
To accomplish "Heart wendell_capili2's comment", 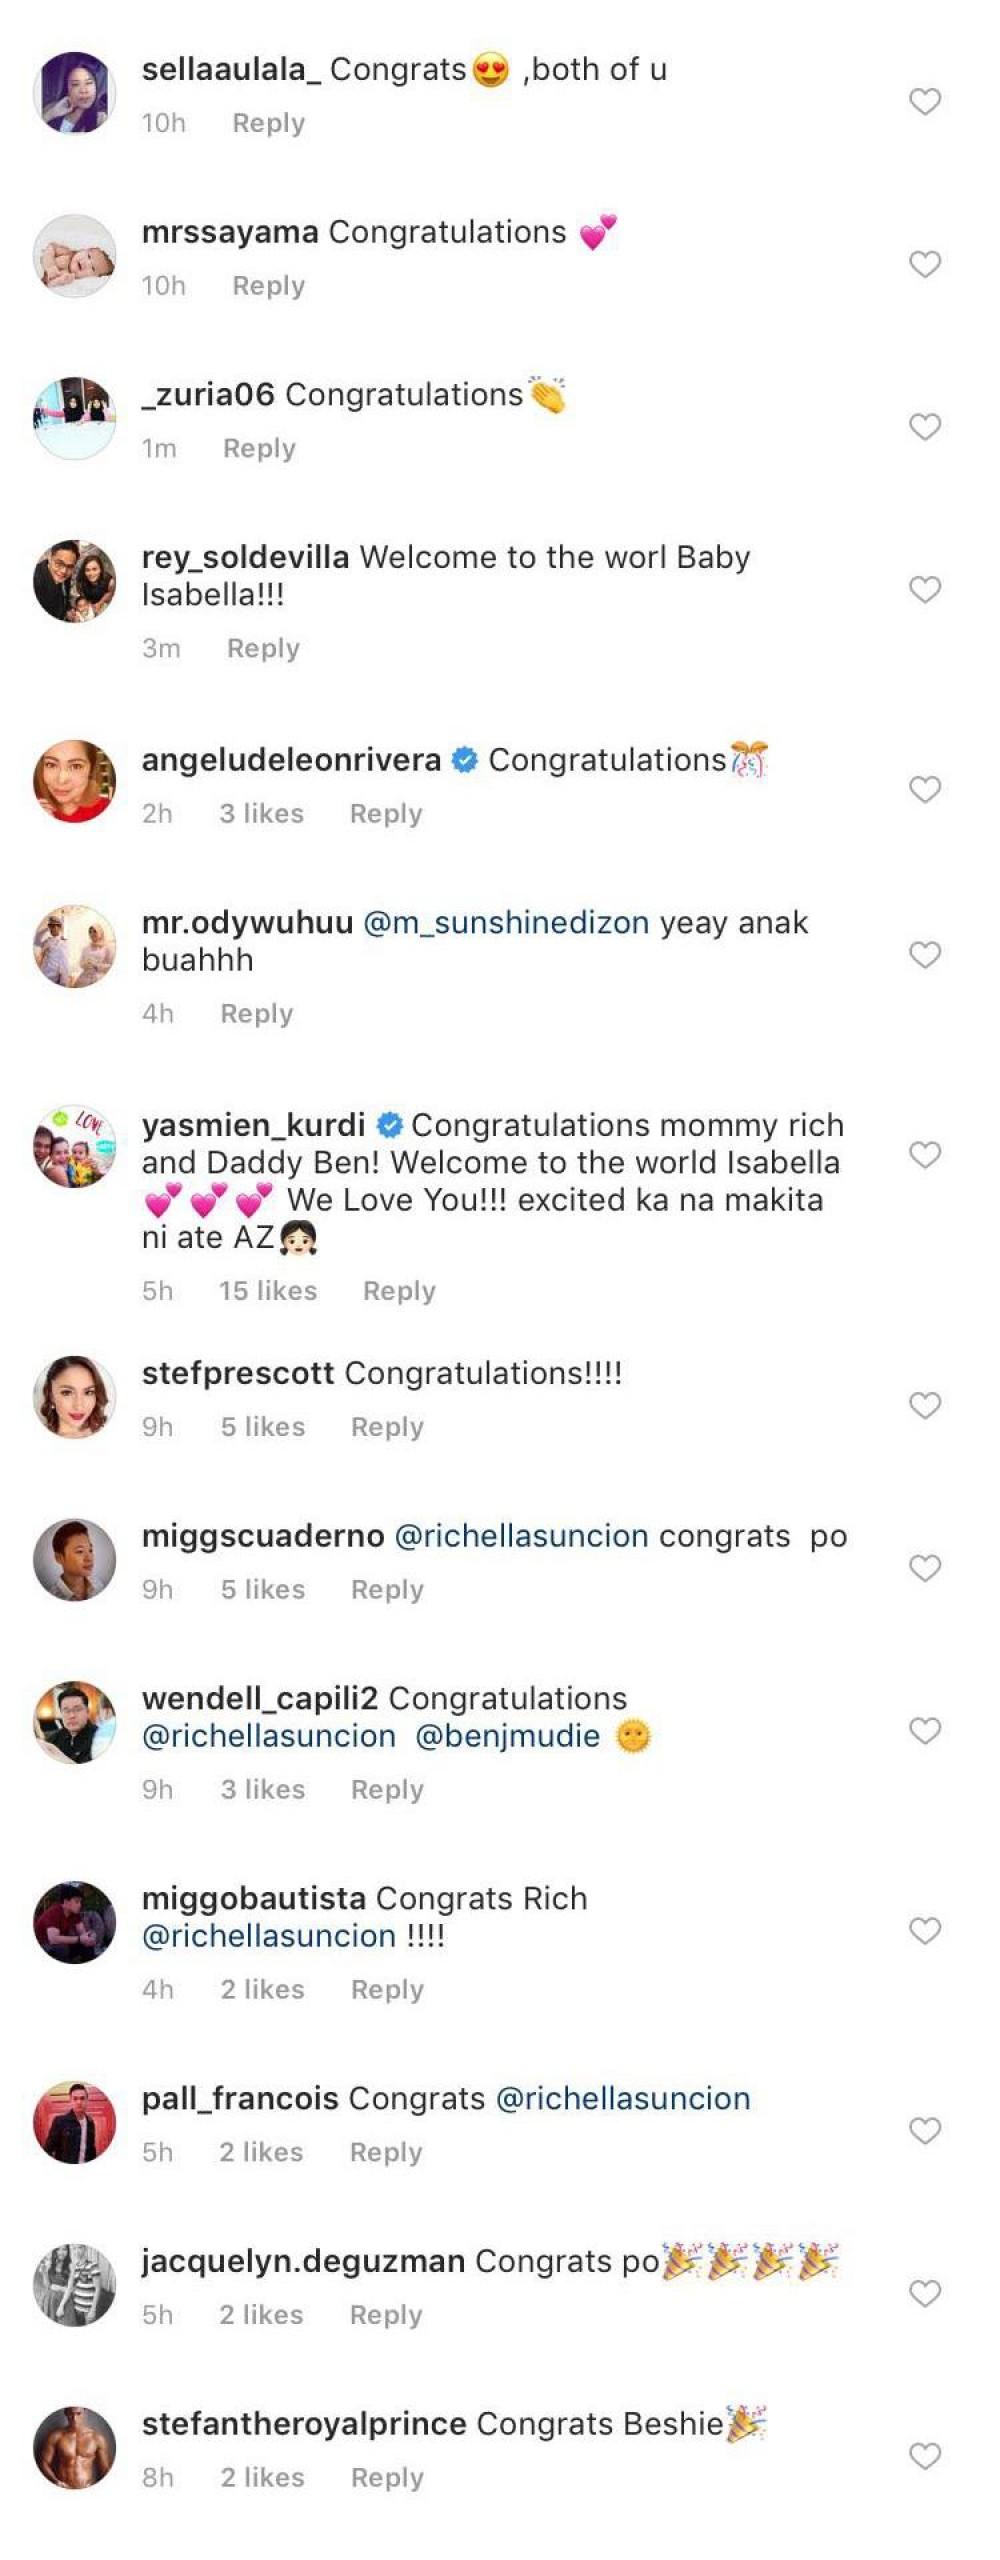I will point(924,1731).
